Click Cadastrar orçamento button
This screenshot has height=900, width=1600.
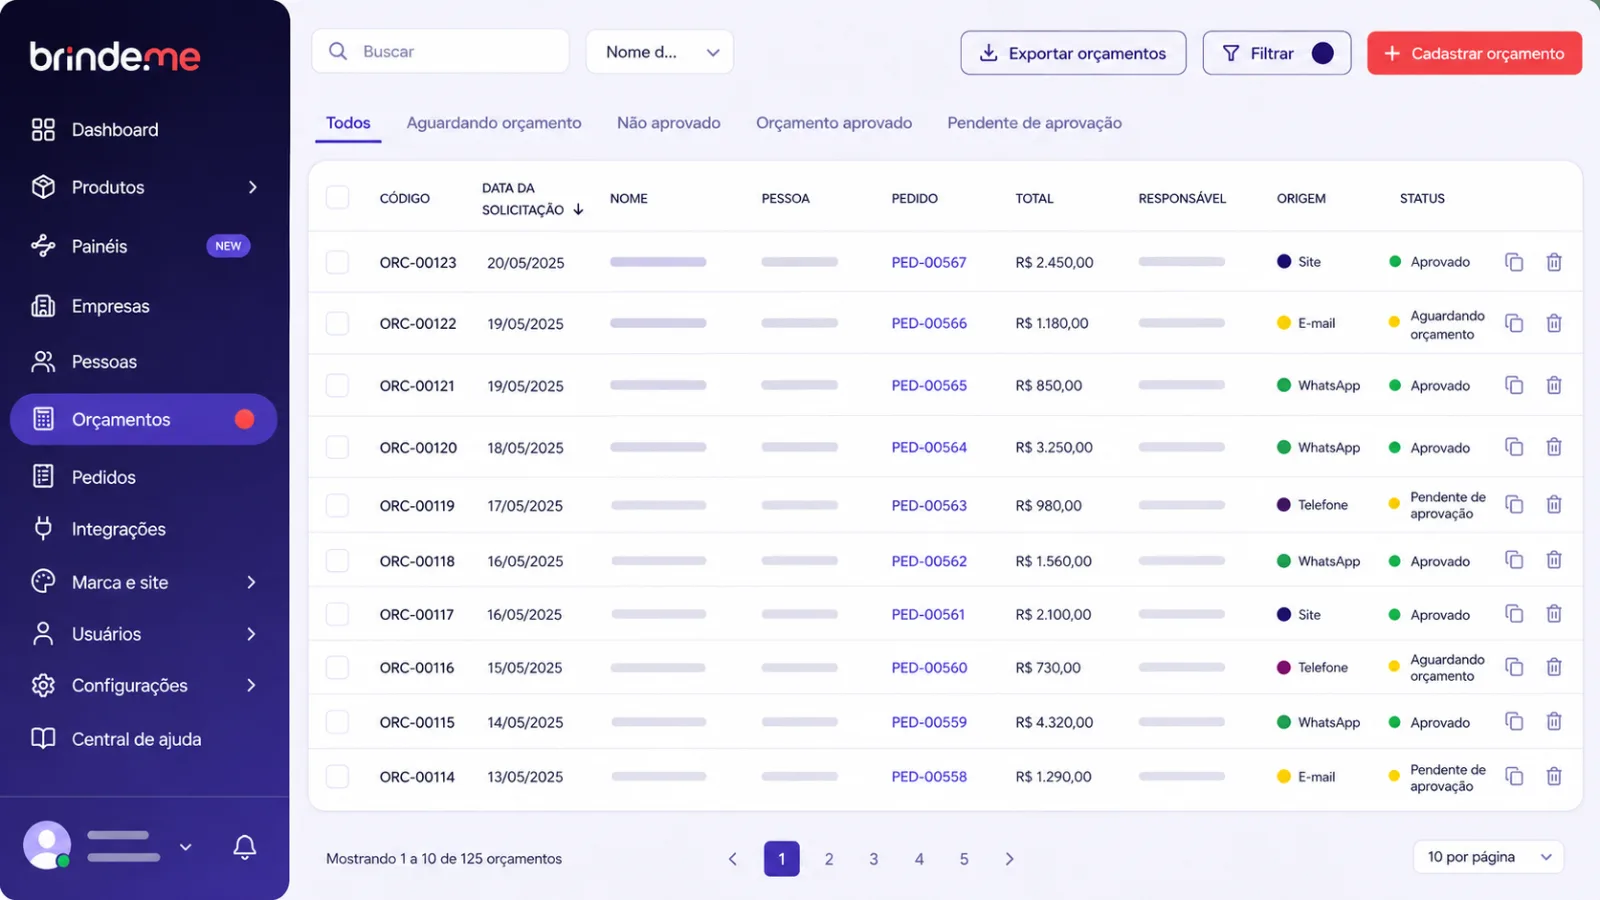1475,53
